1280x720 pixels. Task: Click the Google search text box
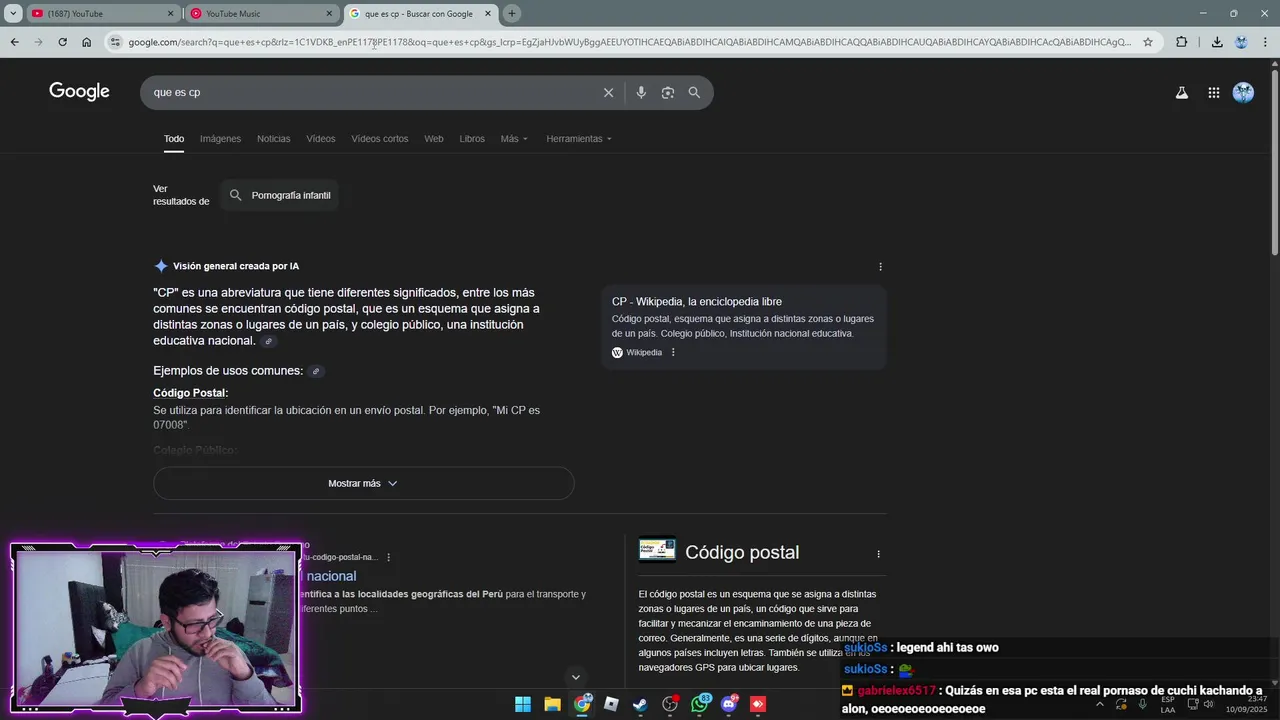[370, 92]
